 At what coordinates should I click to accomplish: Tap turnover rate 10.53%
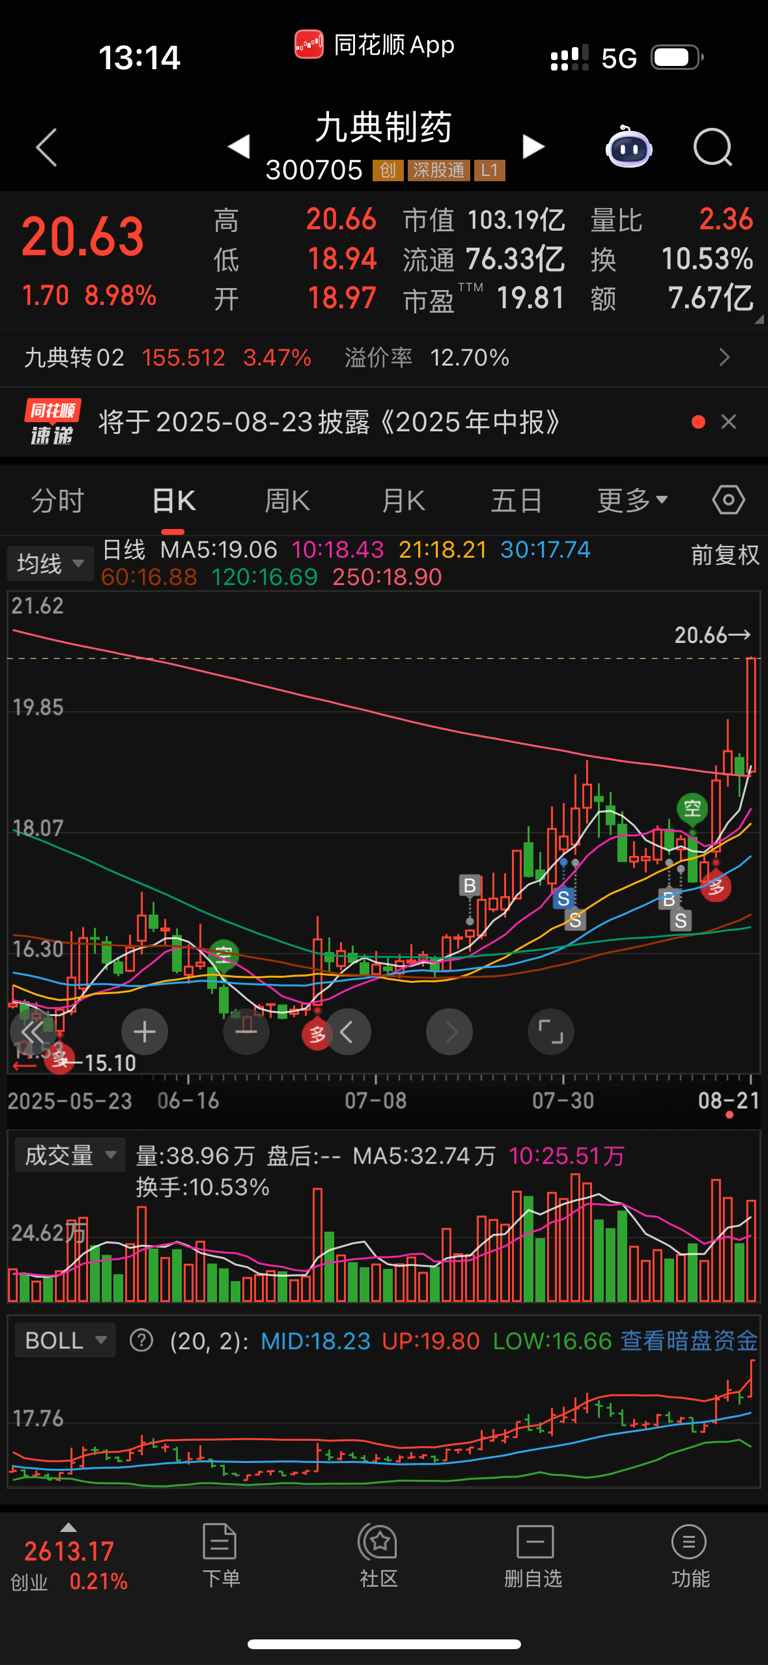707,259
